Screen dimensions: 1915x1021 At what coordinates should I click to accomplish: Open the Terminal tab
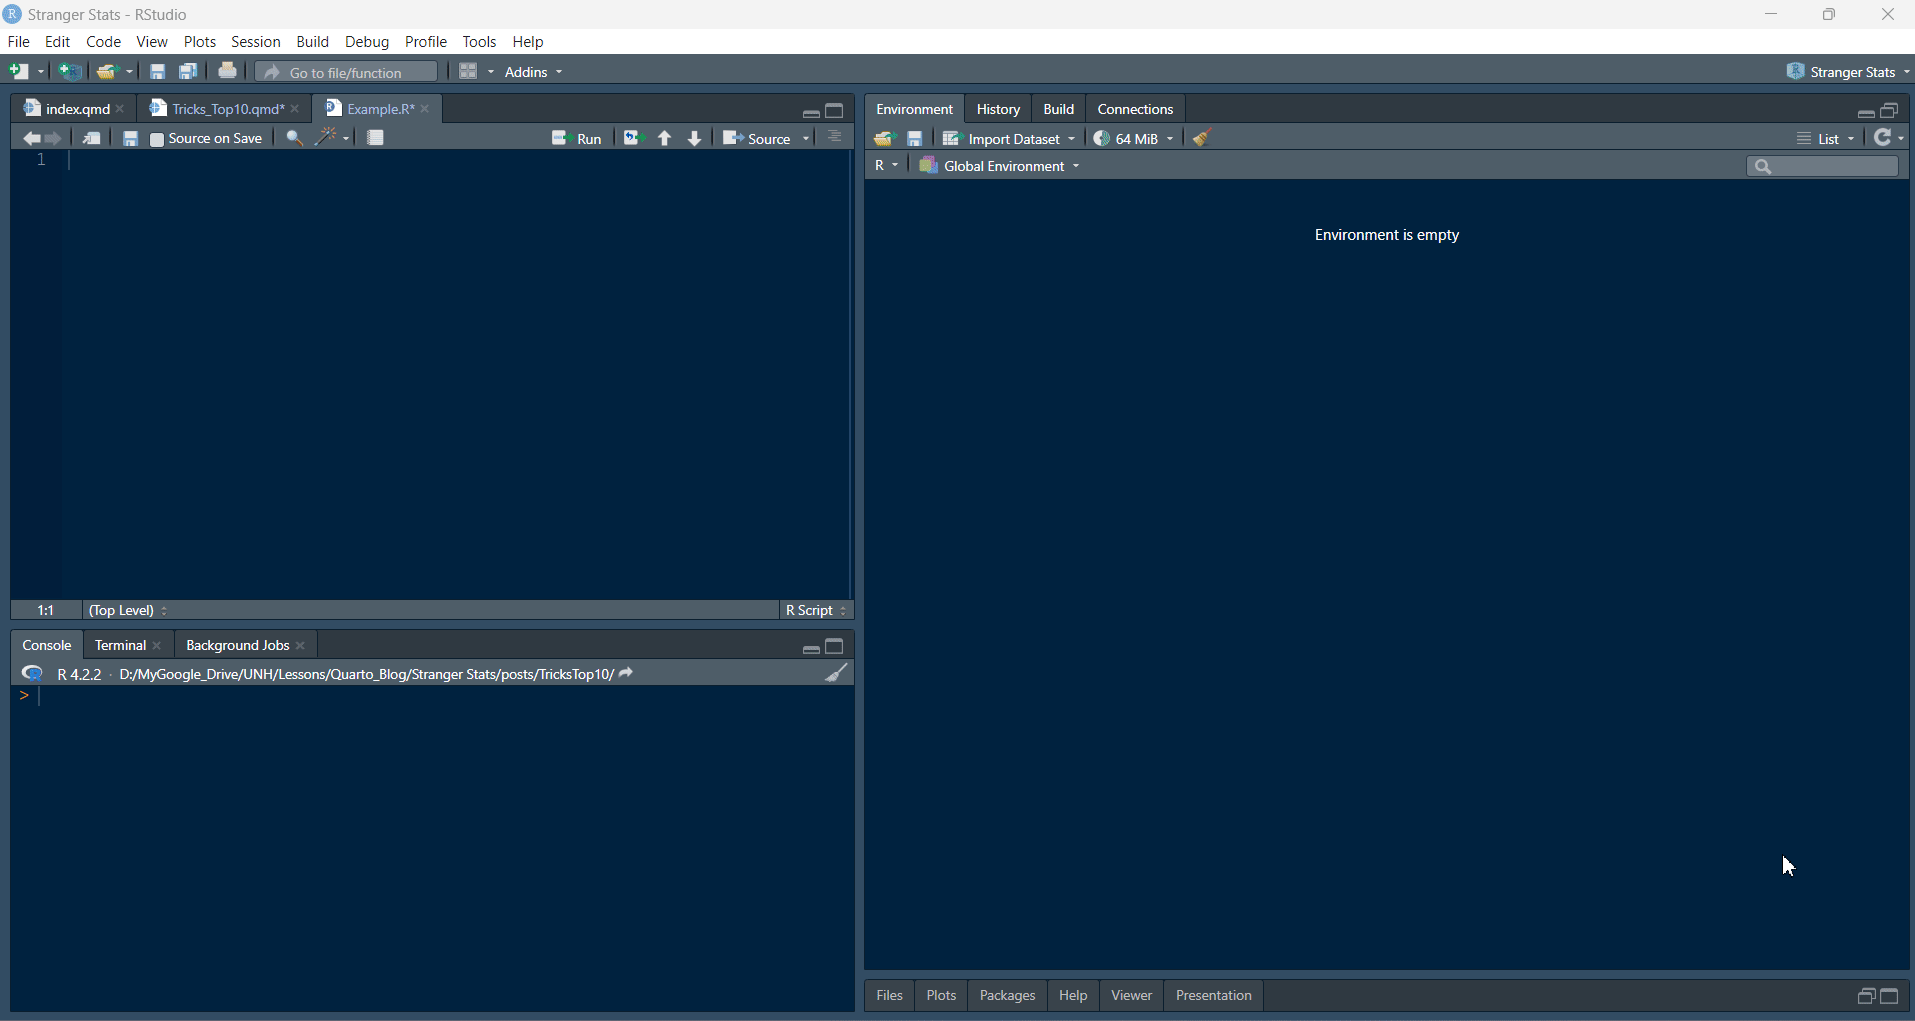[x=120, y=645]
